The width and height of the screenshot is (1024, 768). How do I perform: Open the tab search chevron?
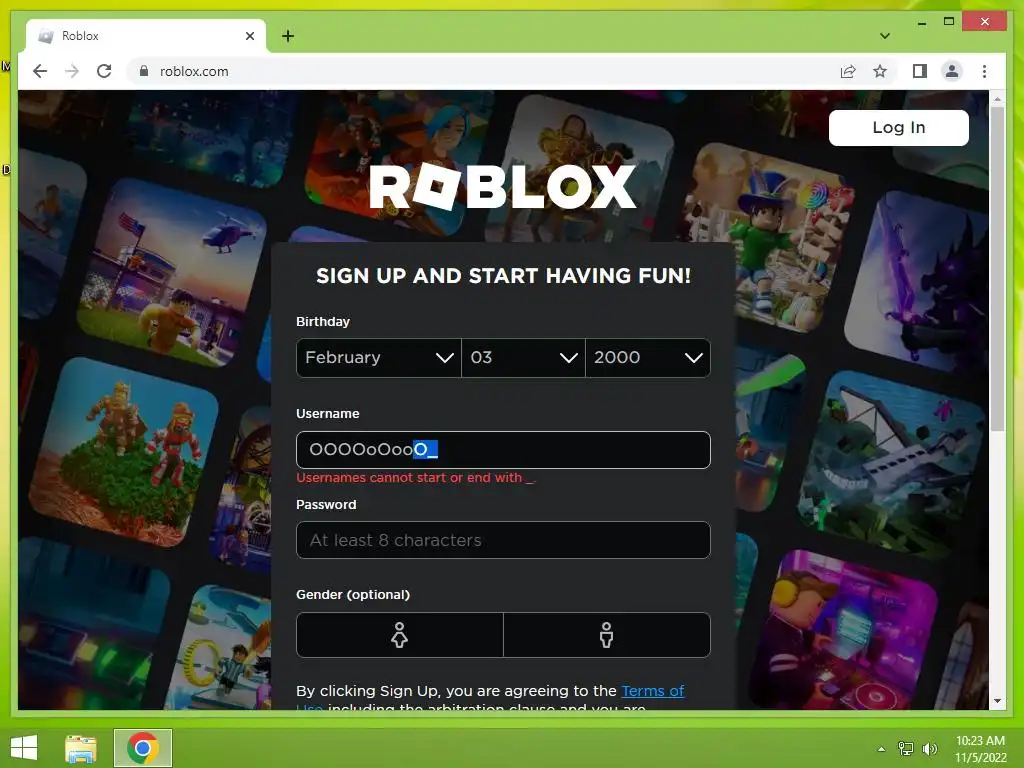tap(885, 36)
